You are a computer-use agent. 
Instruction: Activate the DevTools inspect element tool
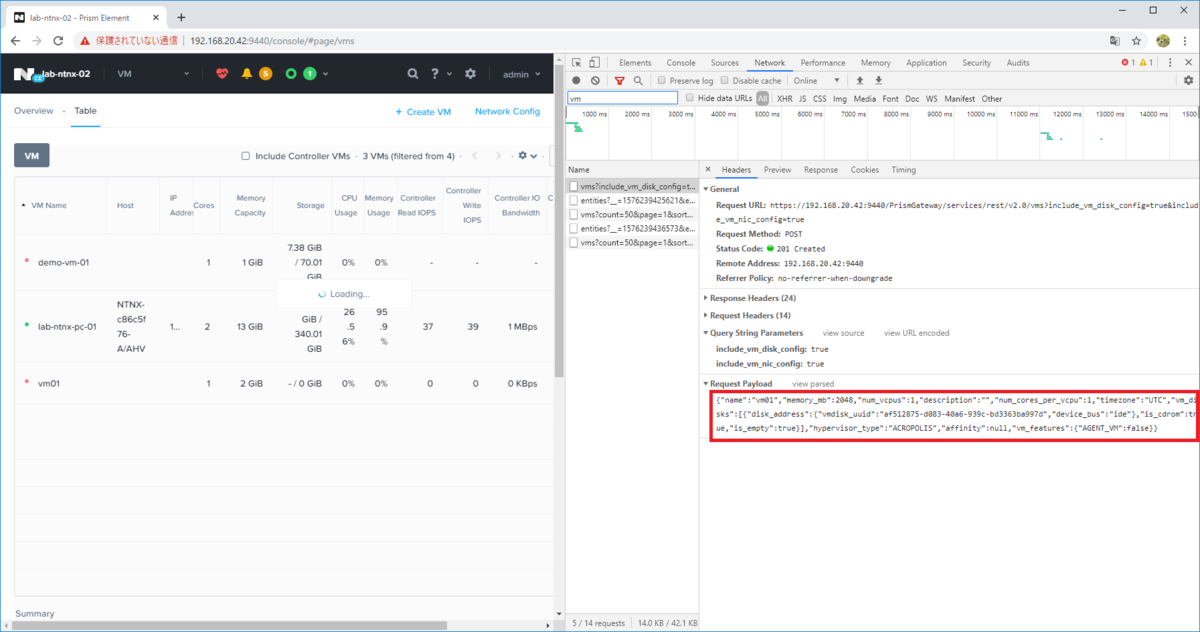pyautogui.click(x=576, y=63)
